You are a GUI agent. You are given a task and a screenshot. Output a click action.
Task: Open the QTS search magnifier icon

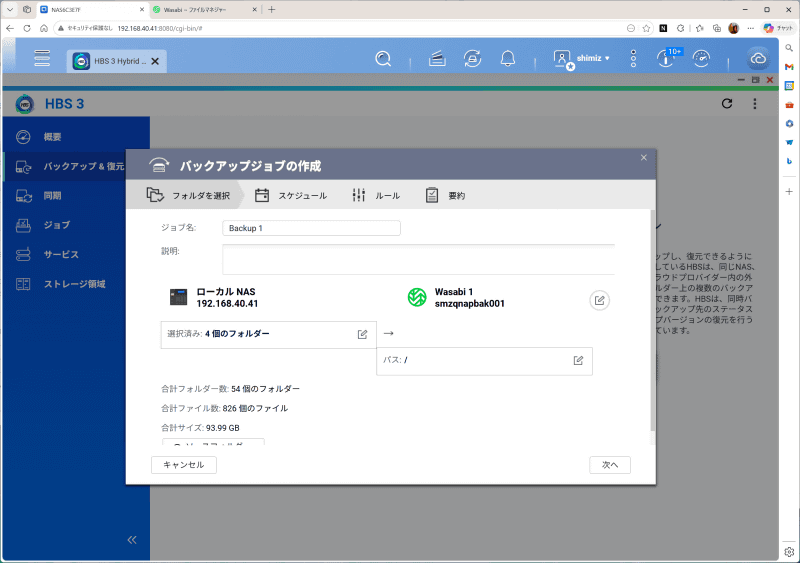(383, 59)
